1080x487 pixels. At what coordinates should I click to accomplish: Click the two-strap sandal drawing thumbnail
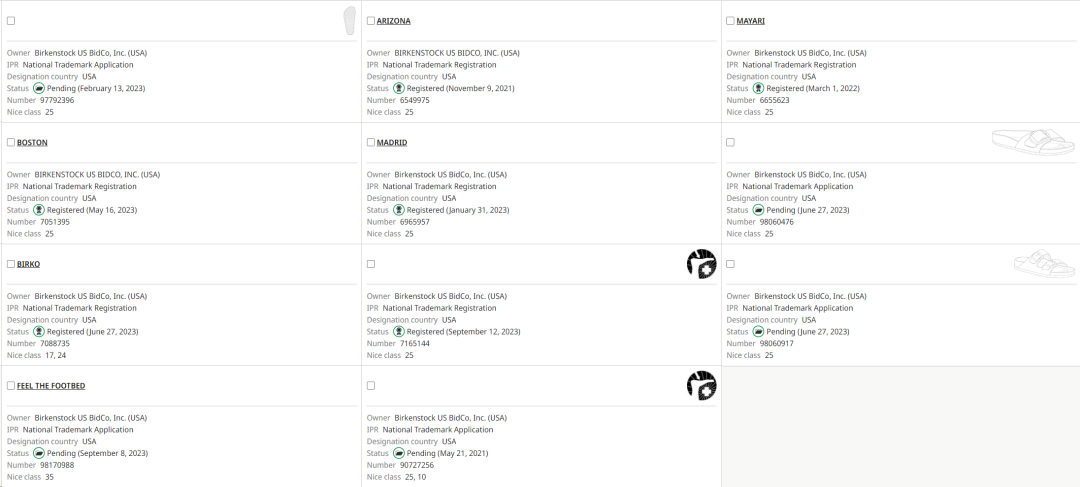click(x=1044, y=264)
